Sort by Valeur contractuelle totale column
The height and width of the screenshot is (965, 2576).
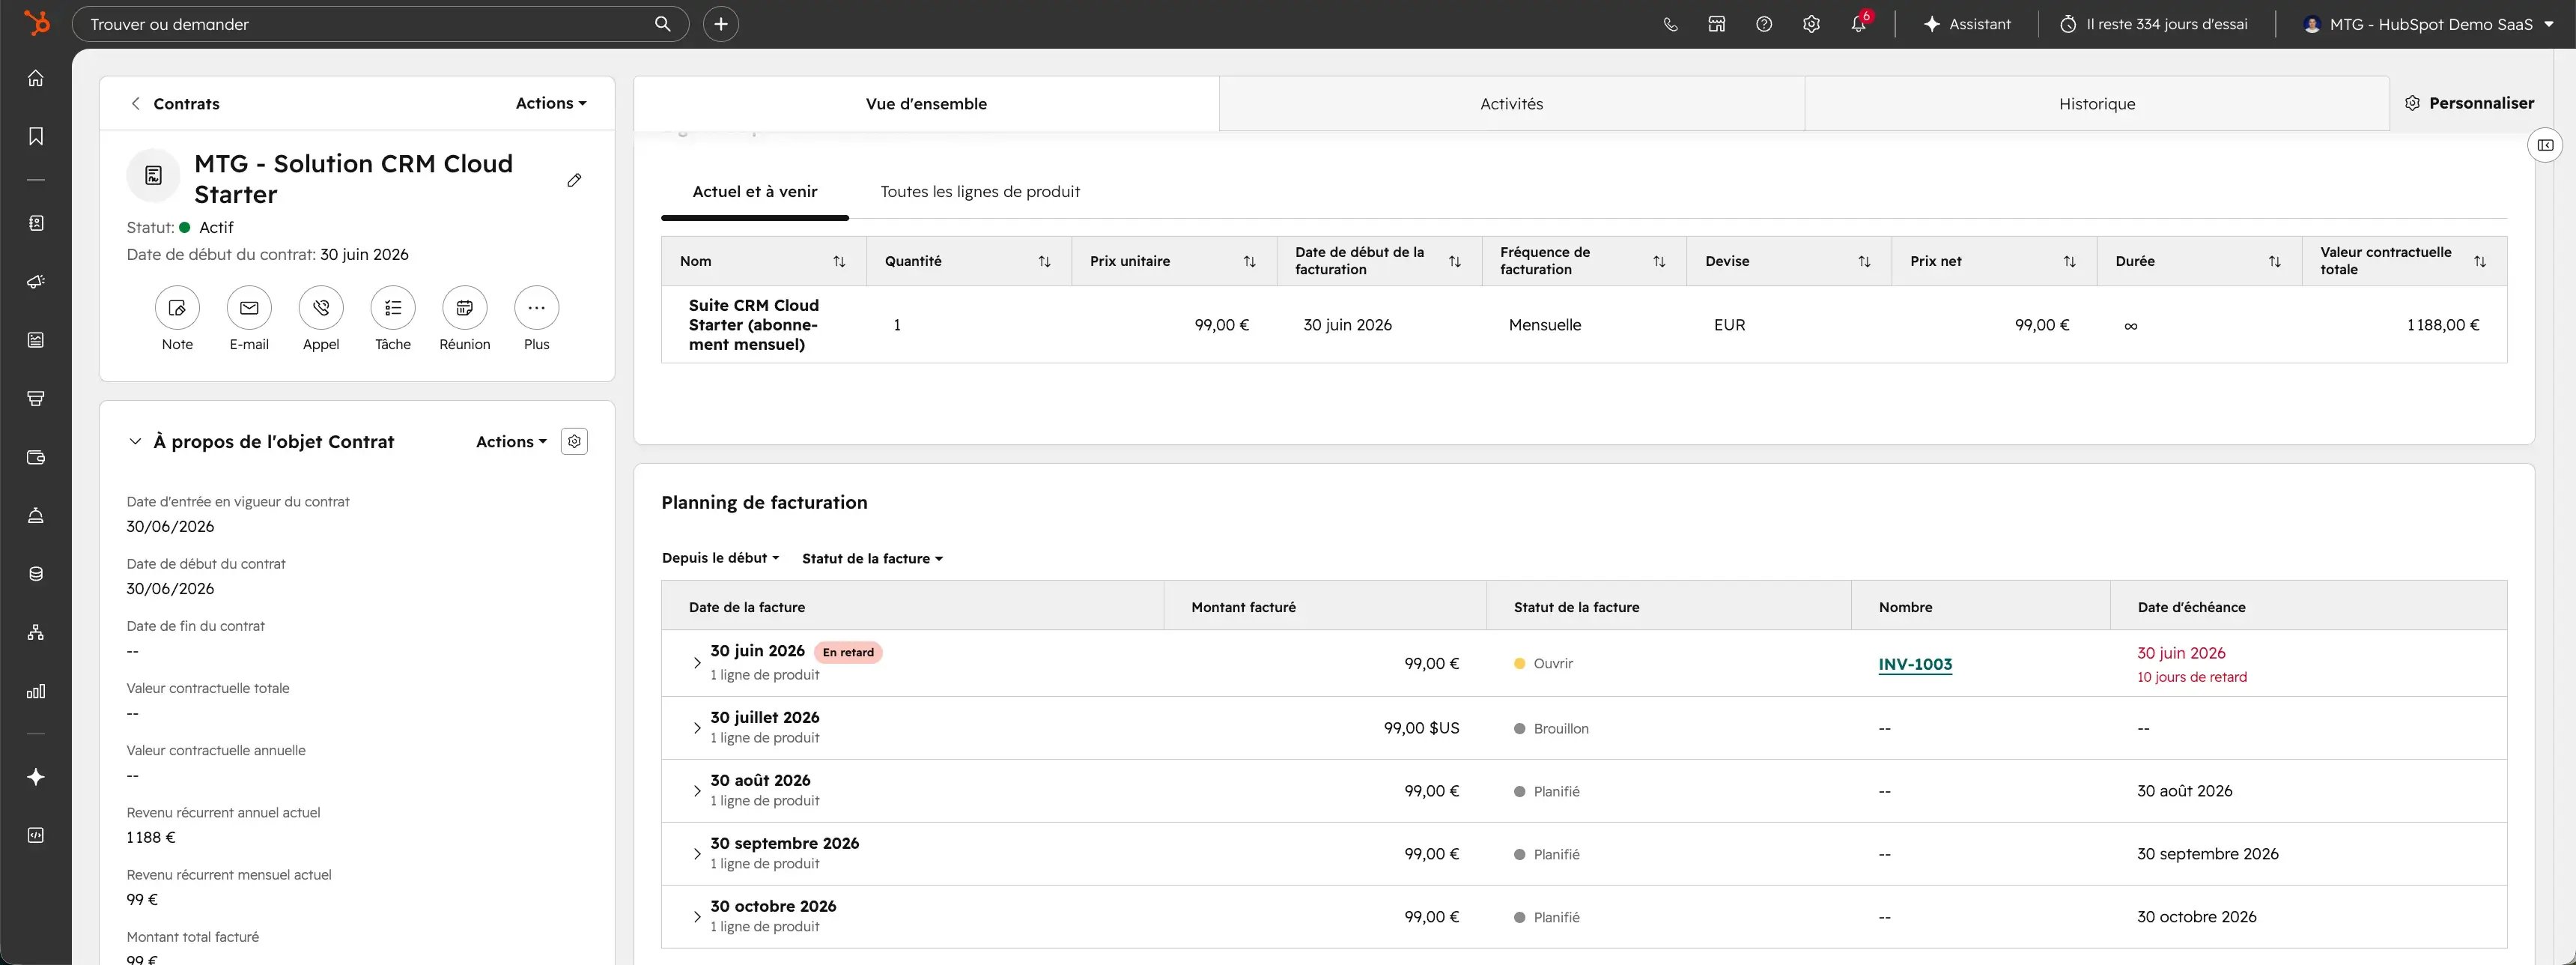tap(2480, 261)
